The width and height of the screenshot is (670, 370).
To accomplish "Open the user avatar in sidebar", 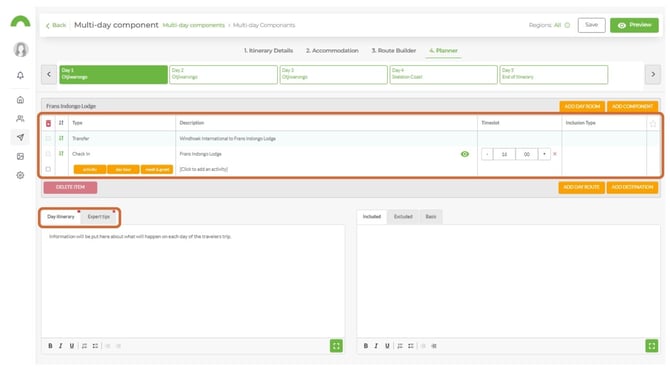I will (20, 50).
